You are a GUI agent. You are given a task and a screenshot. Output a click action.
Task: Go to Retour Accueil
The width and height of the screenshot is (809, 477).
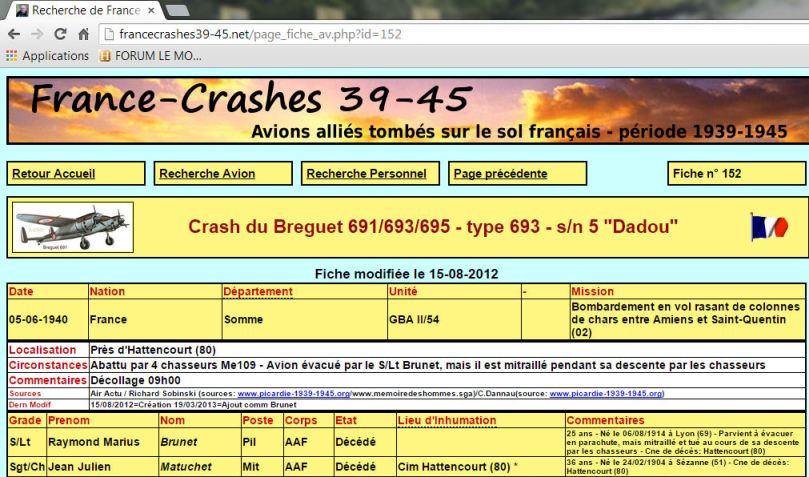click(54, 174)
